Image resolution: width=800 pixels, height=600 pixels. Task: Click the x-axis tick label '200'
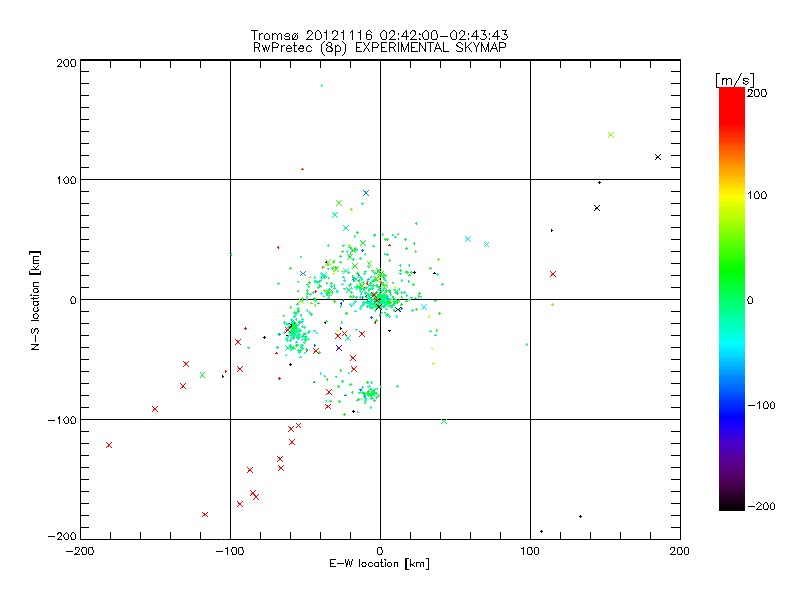[680, 551]
